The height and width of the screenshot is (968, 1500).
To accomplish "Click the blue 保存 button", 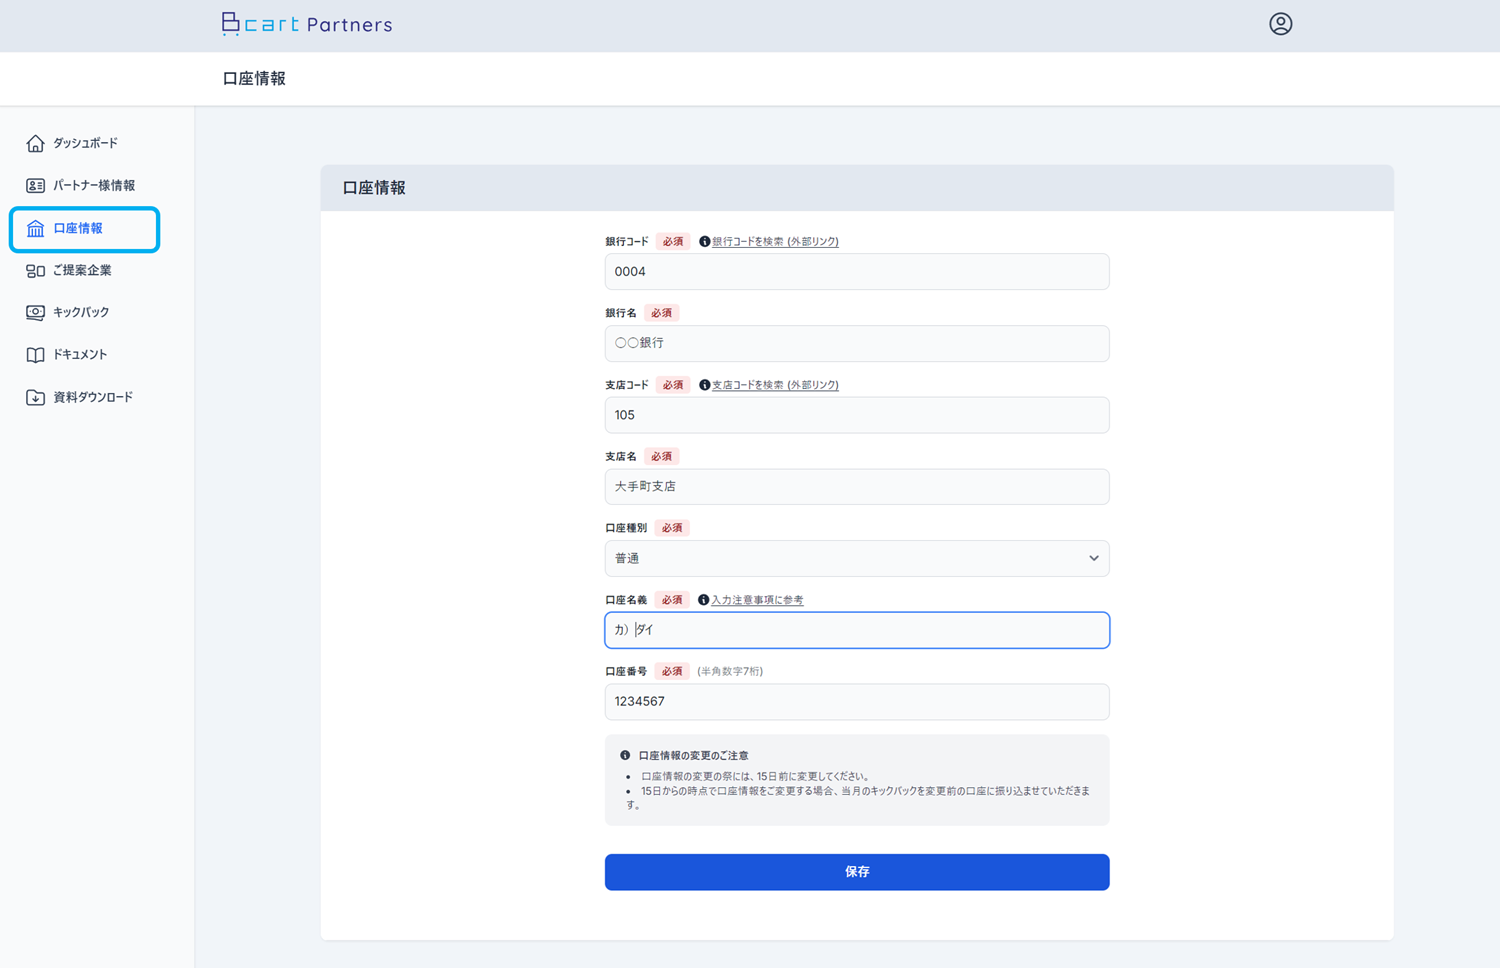I will (857, 872).
